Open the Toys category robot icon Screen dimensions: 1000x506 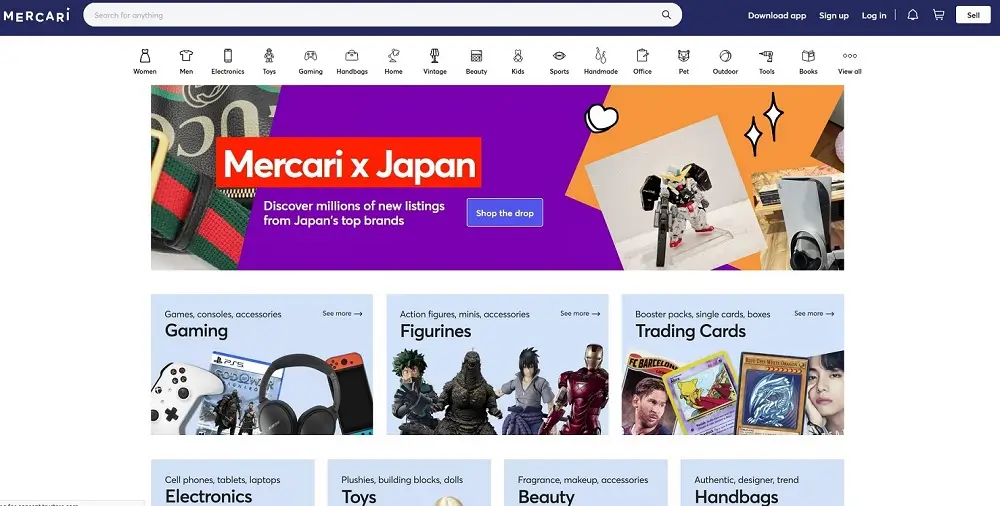coord(269,56)
